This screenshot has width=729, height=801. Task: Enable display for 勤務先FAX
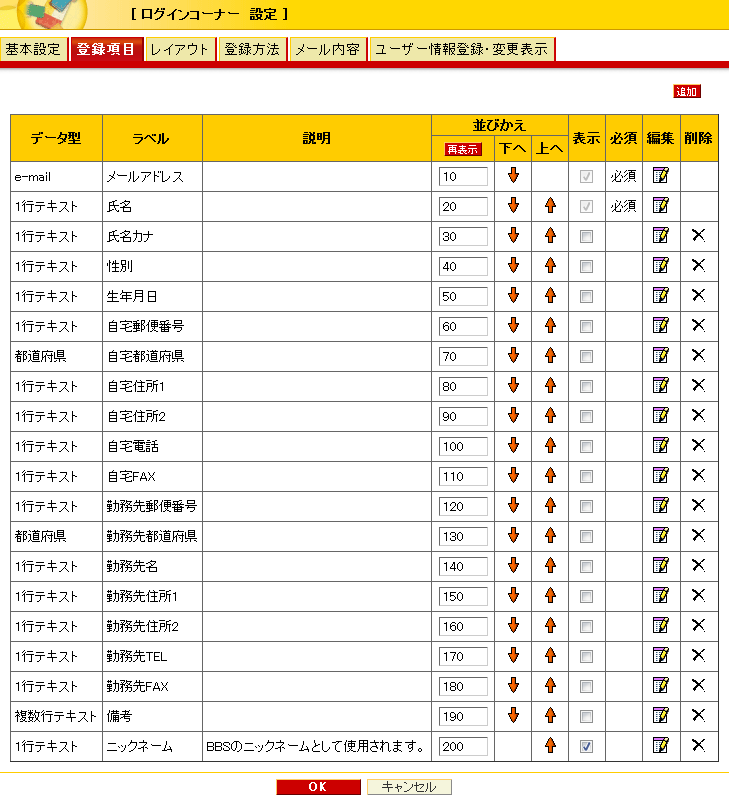click(x=586, y=687)
